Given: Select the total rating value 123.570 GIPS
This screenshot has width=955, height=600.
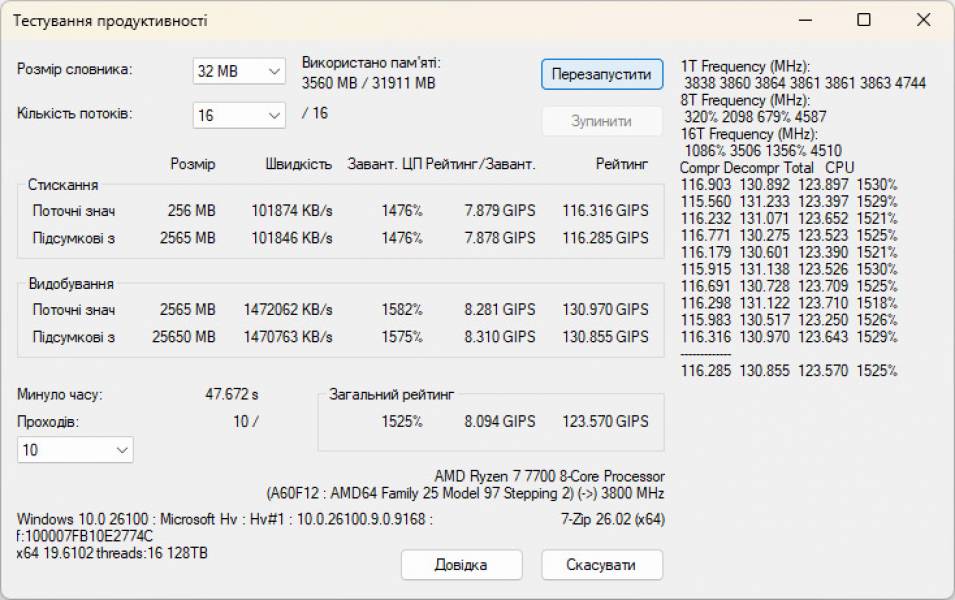Looking at the screenshot, I should tap(605, 422).
